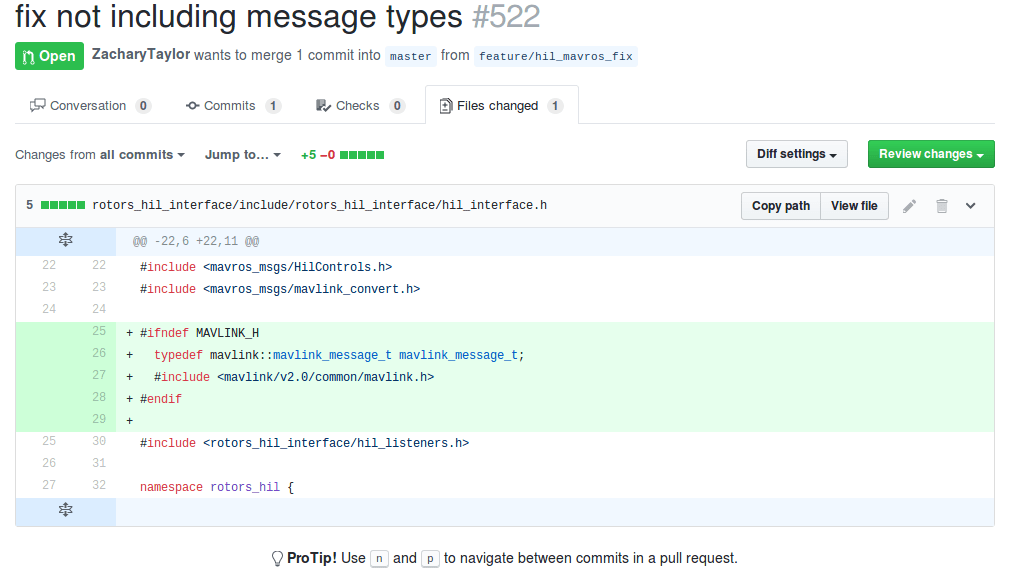Click the feature/hil_mavros_fix branch link
1017x583 pixels.
tap(555, 56)
